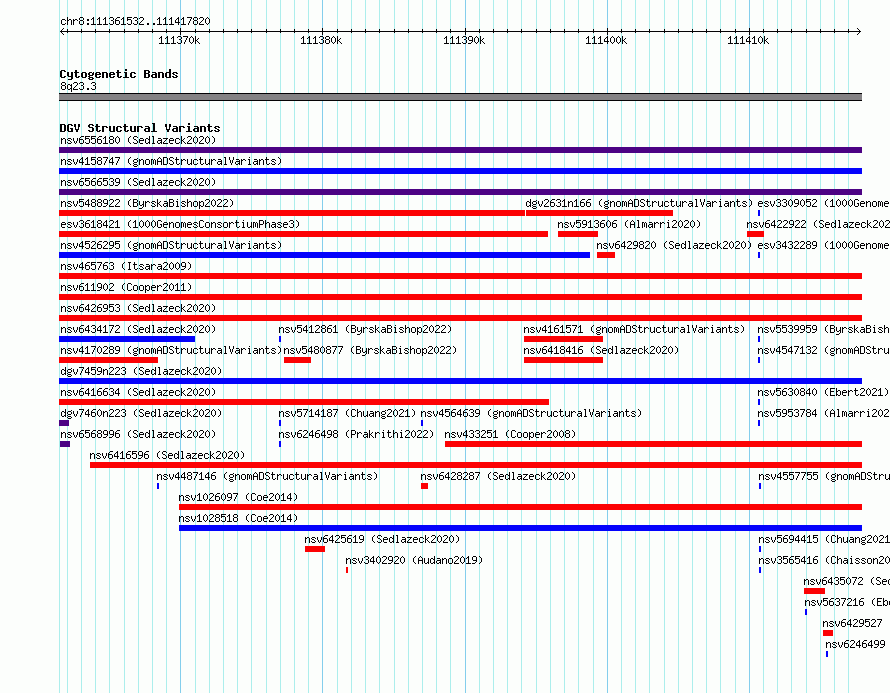890x693 pixels.
Task: Click the nsv5913606 (Almarri2020) label
Action: pos(629,224)
